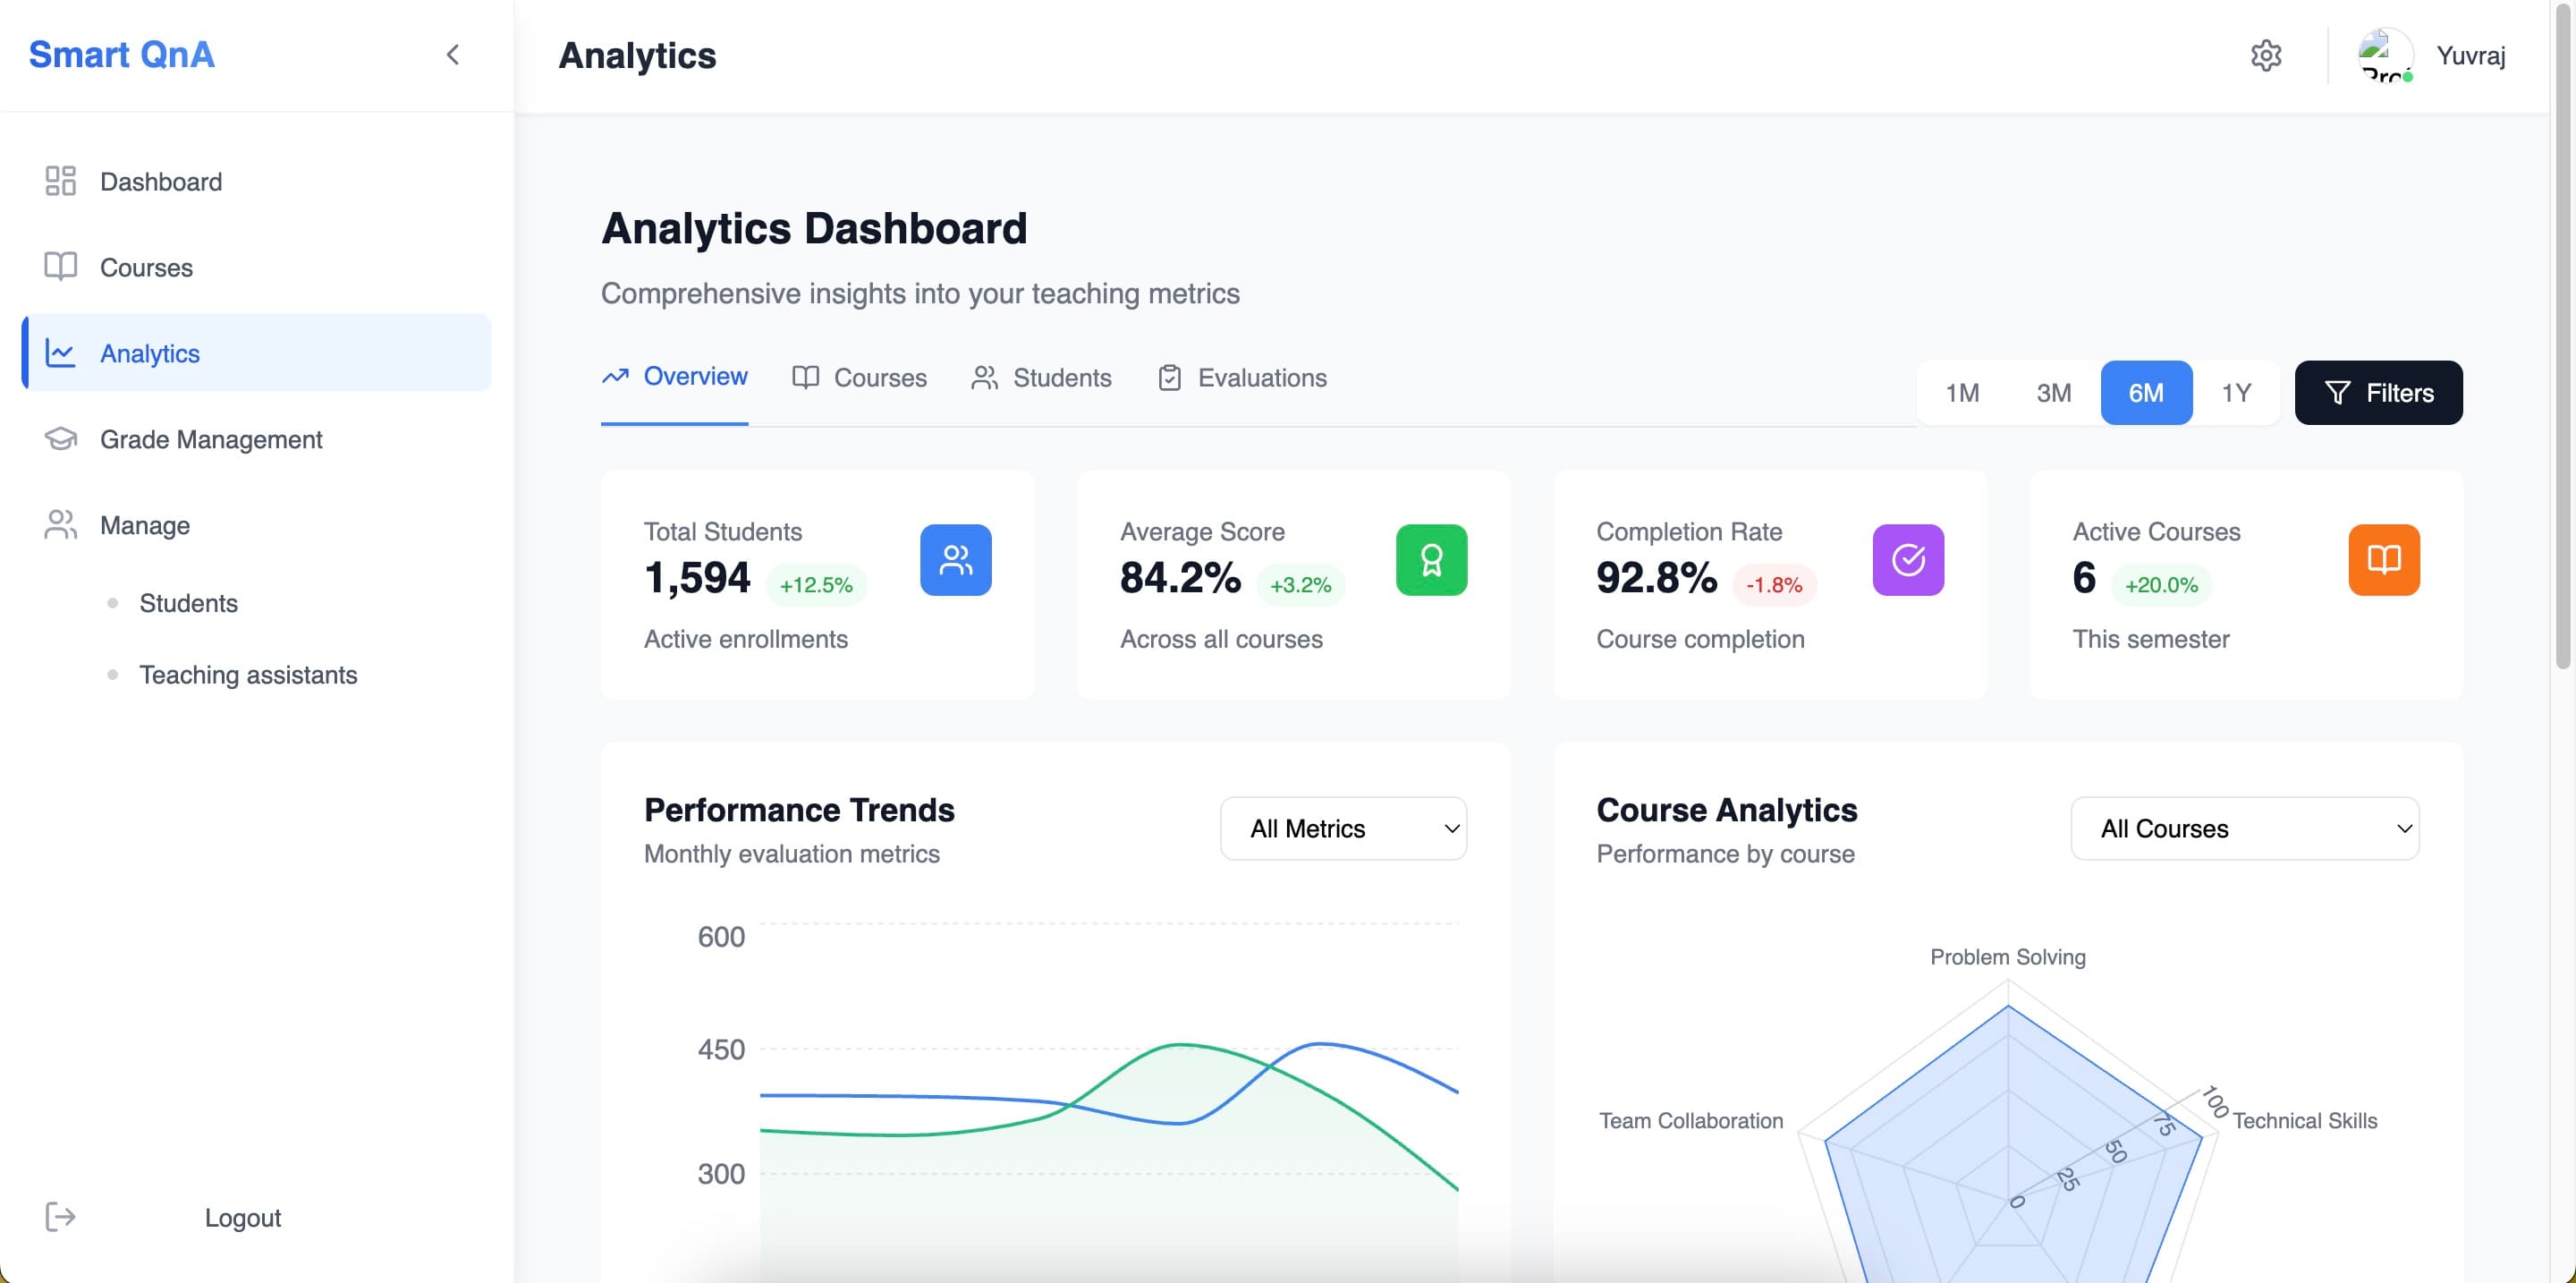This screenshot has height=1283, width=2576.
Task: Click the trending arrow icon beside Overview
Action: pos(615,376)
